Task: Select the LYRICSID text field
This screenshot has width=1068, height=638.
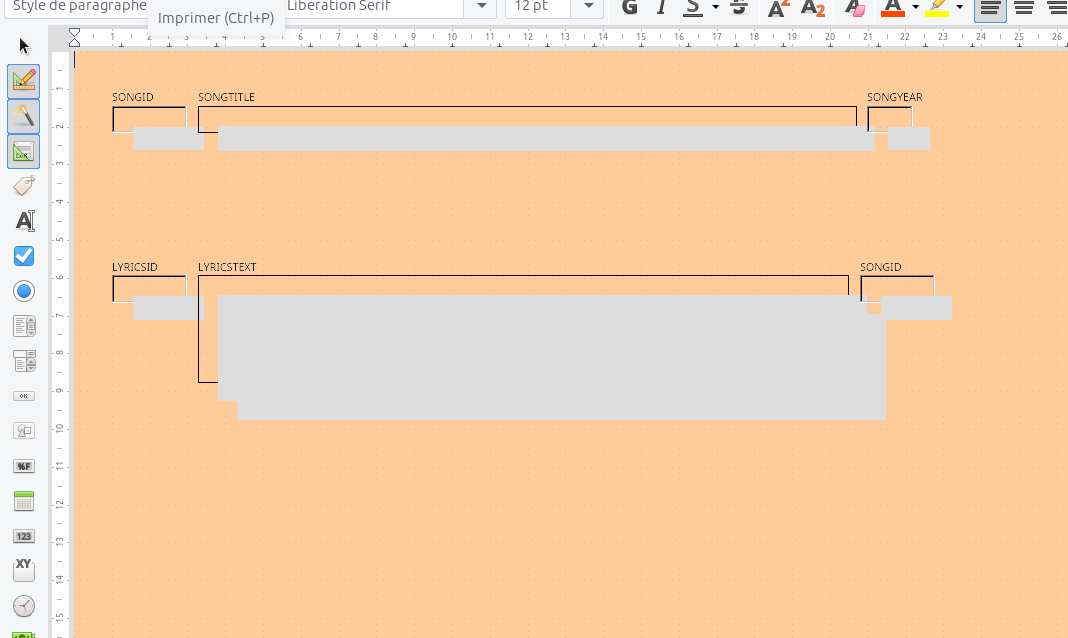Action: [x=149, y=289]
